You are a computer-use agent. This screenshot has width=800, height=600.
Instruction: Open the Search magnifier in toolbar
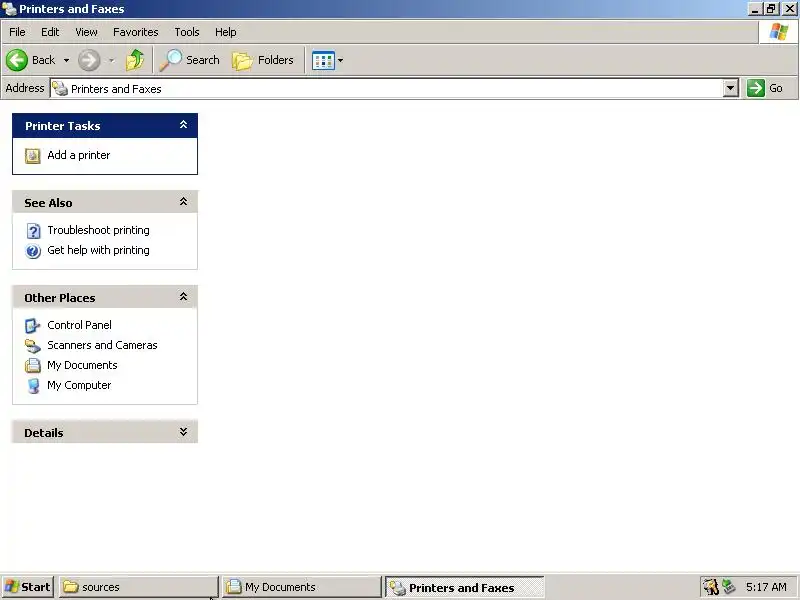tap(170, 60)
